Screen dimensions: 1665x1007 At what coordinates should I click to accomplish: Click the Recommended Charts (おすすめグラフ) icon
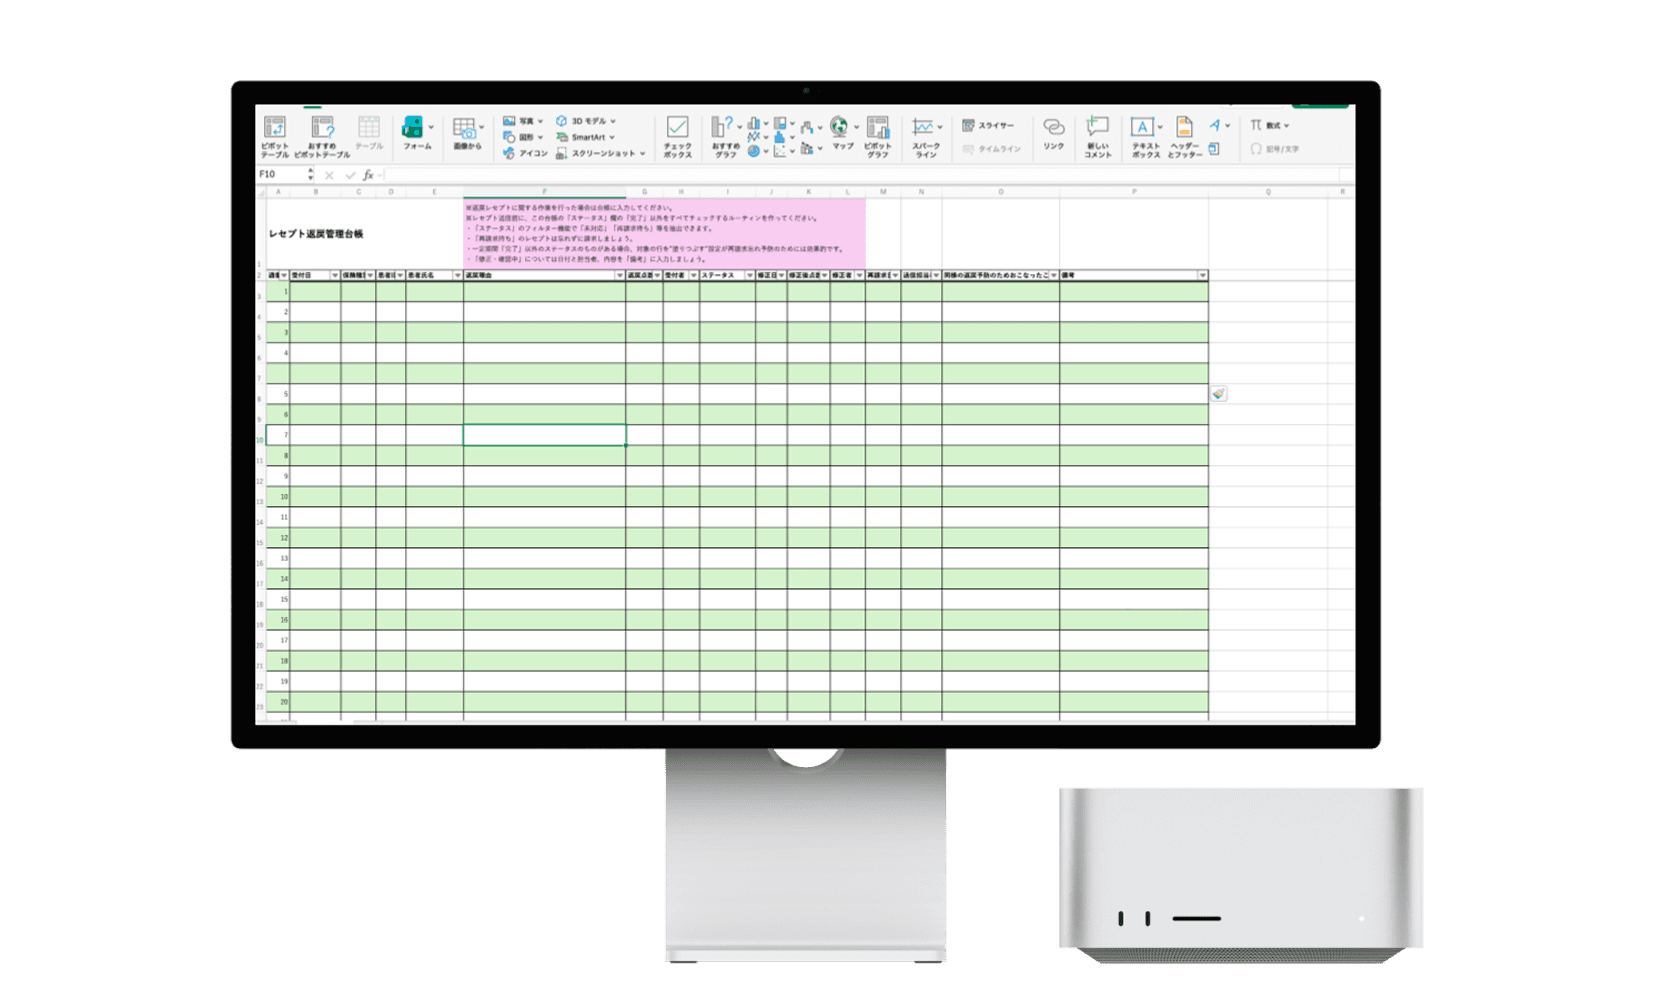(724, 134)
